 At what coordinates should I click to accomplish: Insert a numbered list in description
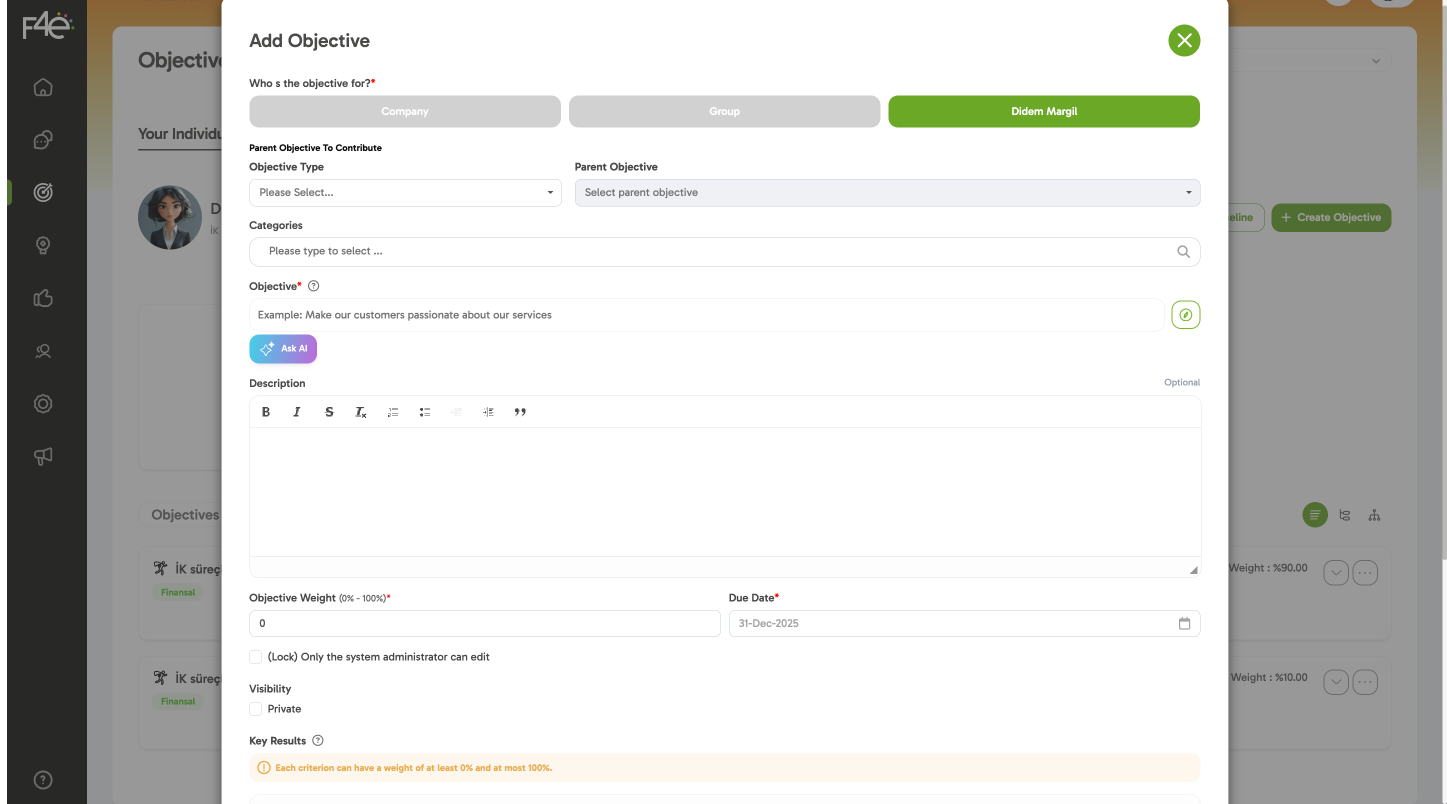click(x=393, y=412)
